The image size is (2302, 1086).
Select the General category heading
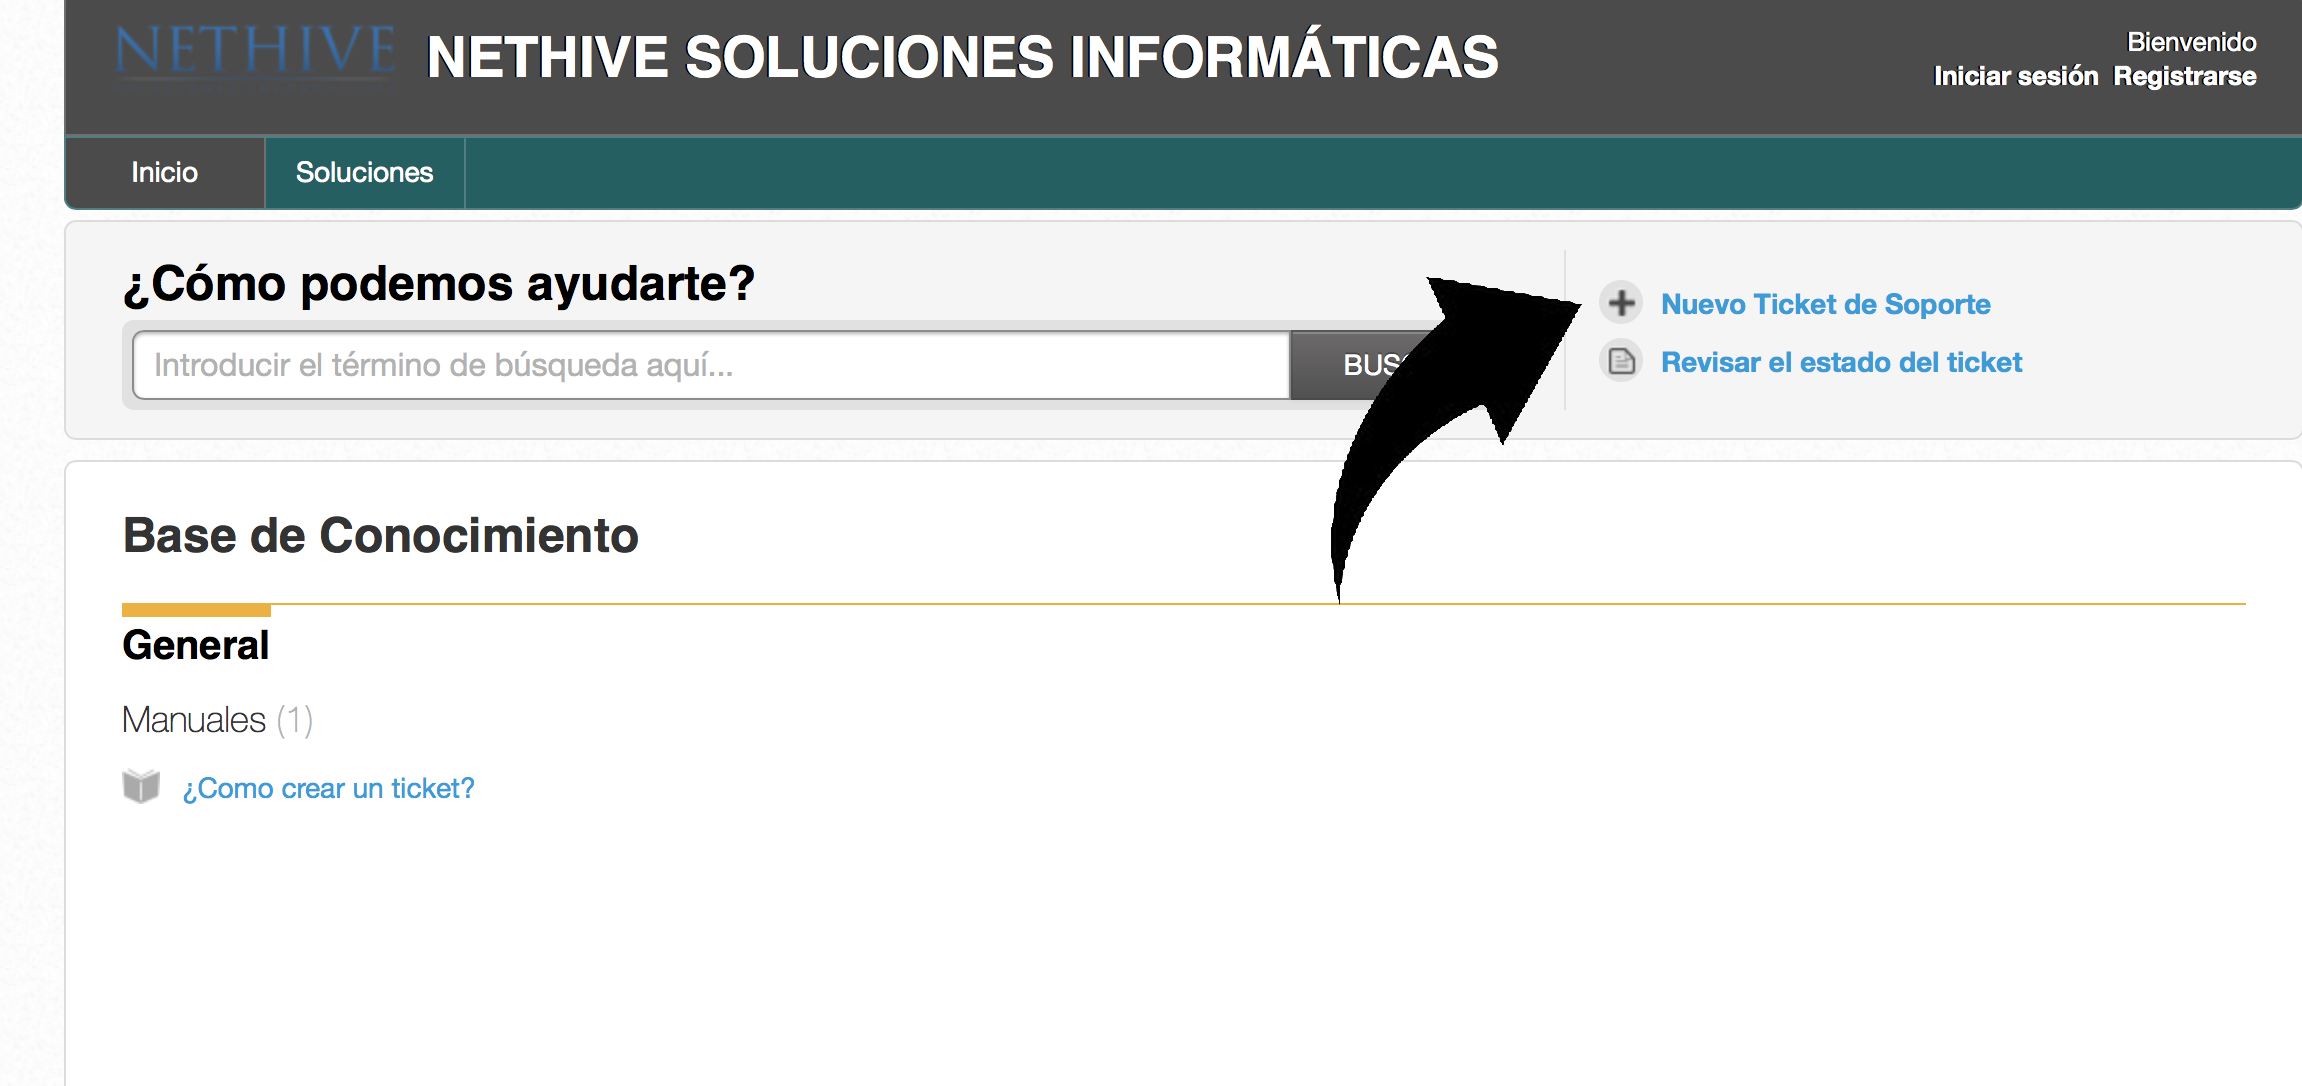point(196,645)
